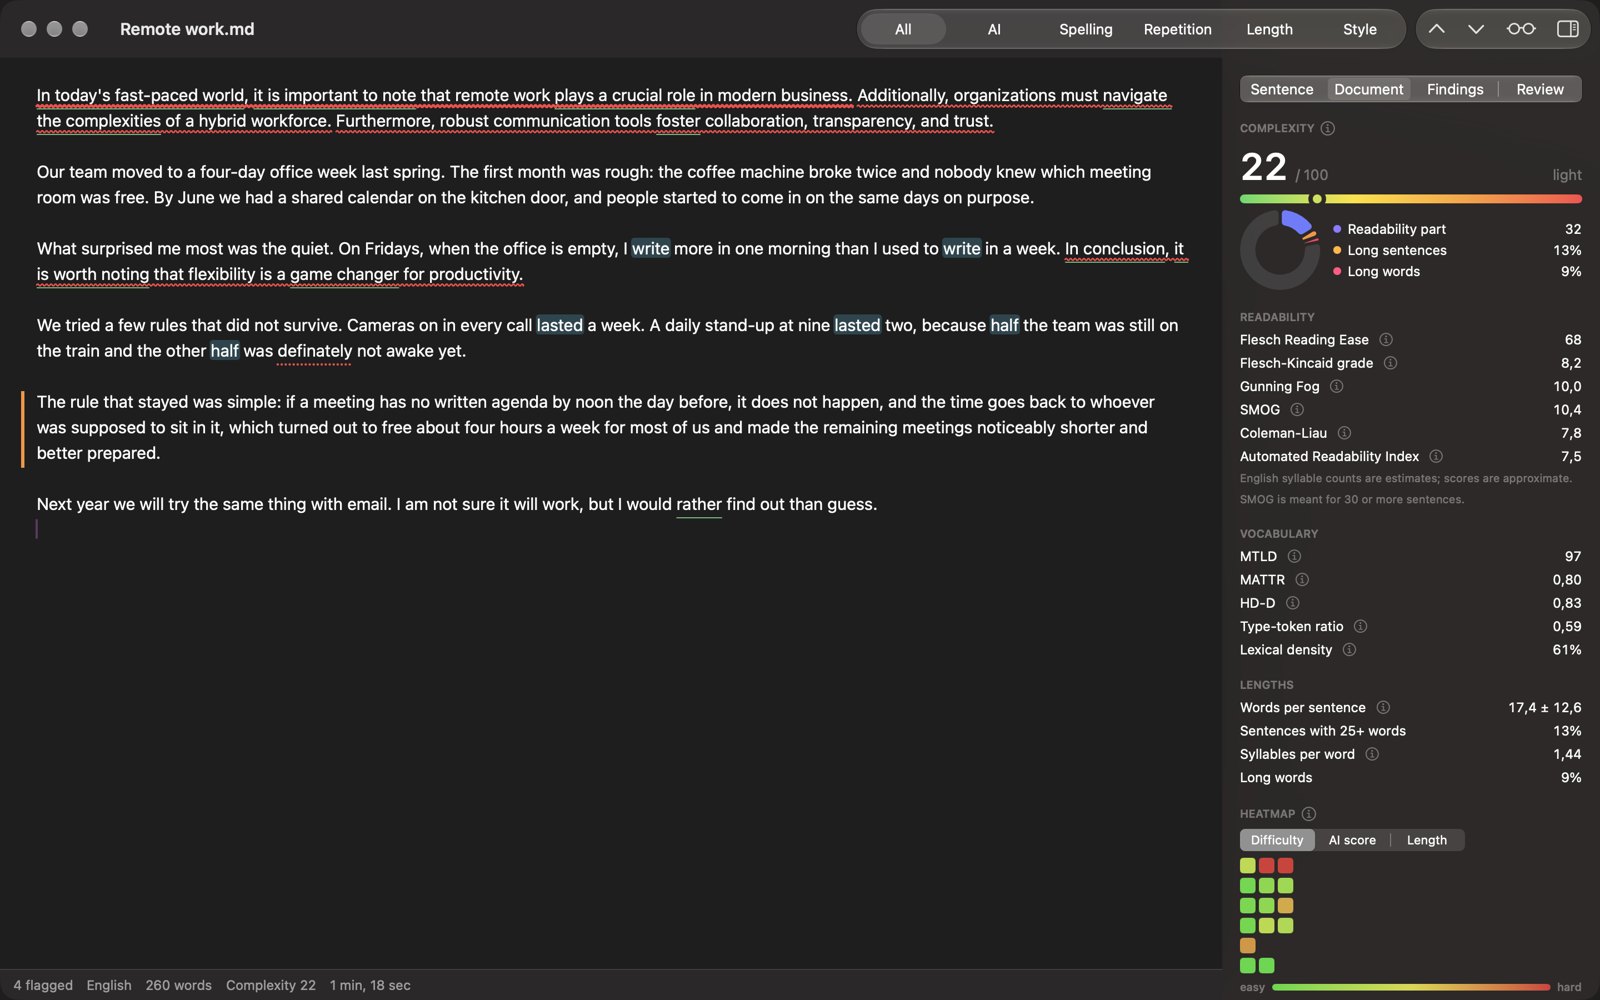Show info for Type-token ratio
Viewport: 1600px width, 1000px height.
click(x=1360, y=626)
